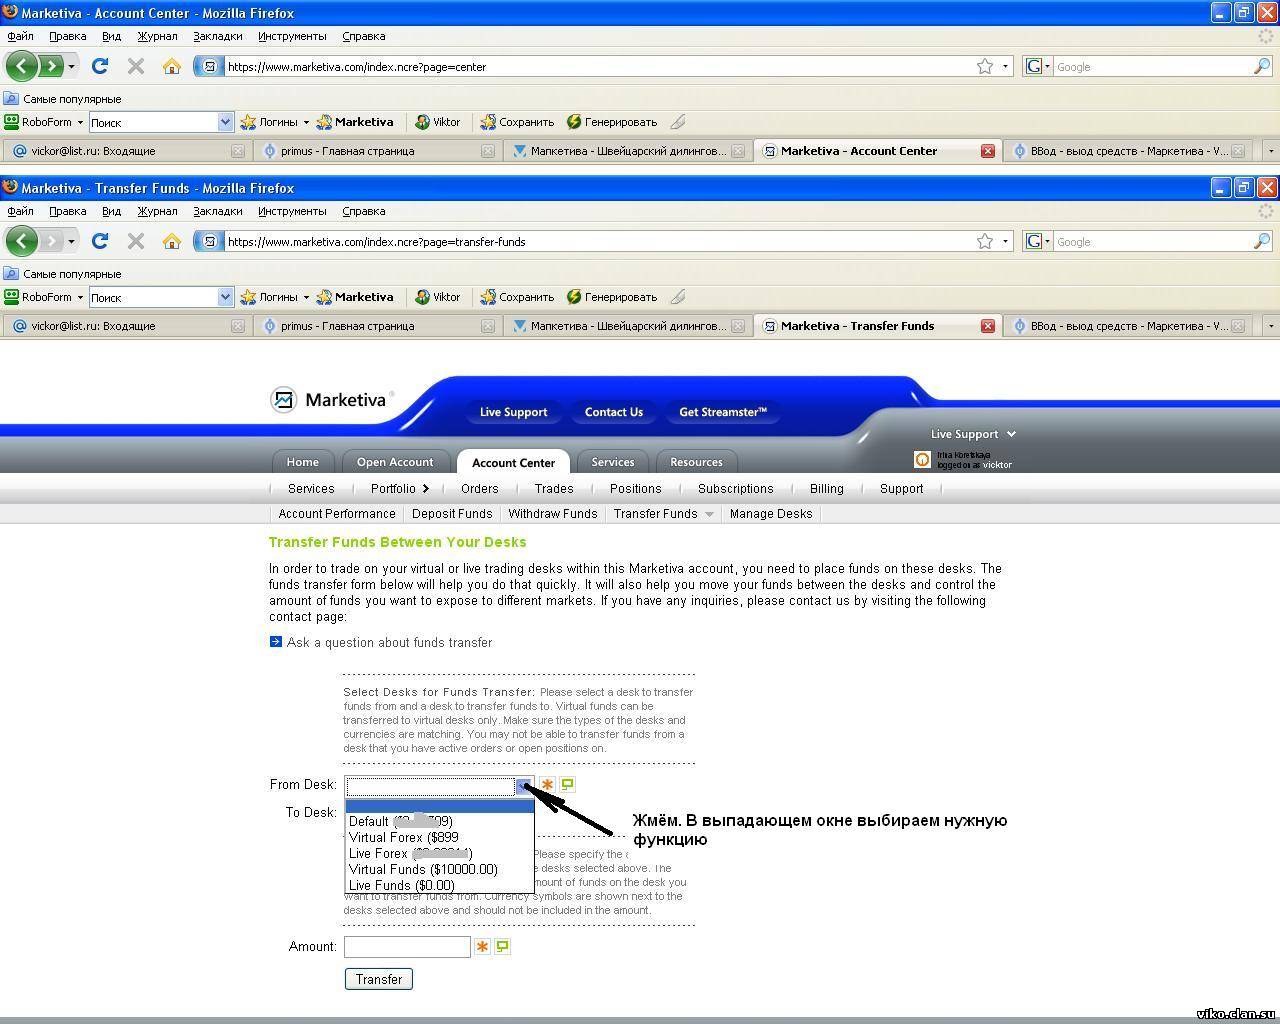Screen dimensions: 1280x1024
Task: Click search magnifier in Account Center Google box
Action: [1262, 66]
